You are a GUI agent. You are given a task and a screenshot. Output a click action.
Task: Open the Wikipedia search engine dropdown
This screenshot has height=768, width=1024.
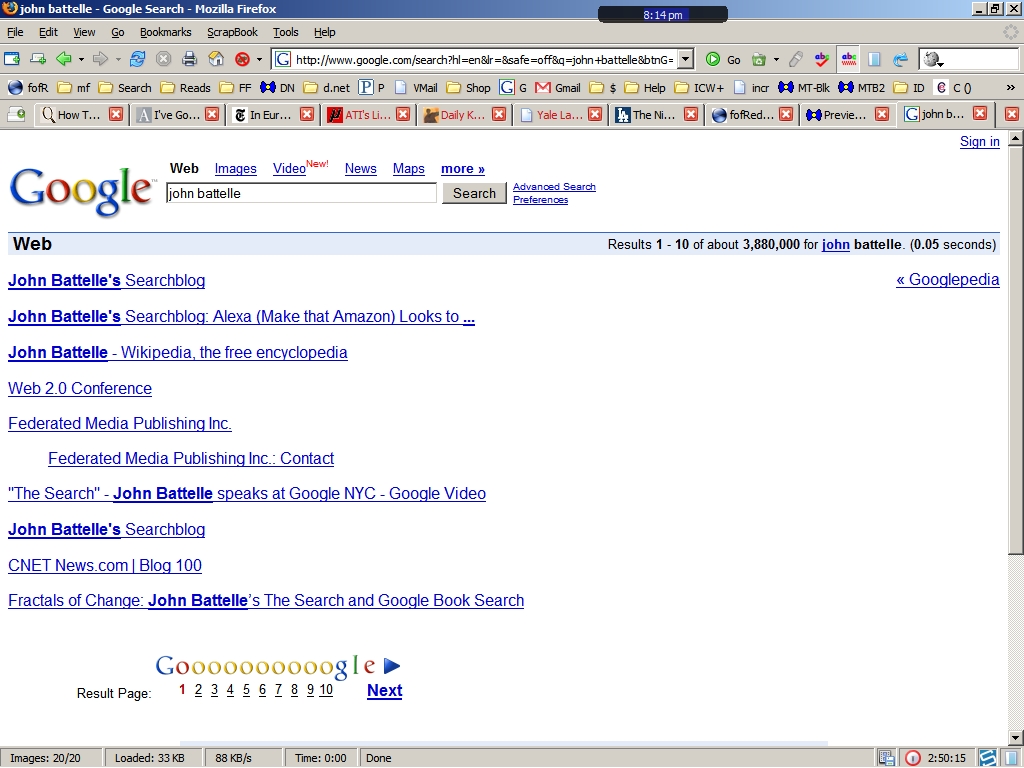(x=933, y=59)
